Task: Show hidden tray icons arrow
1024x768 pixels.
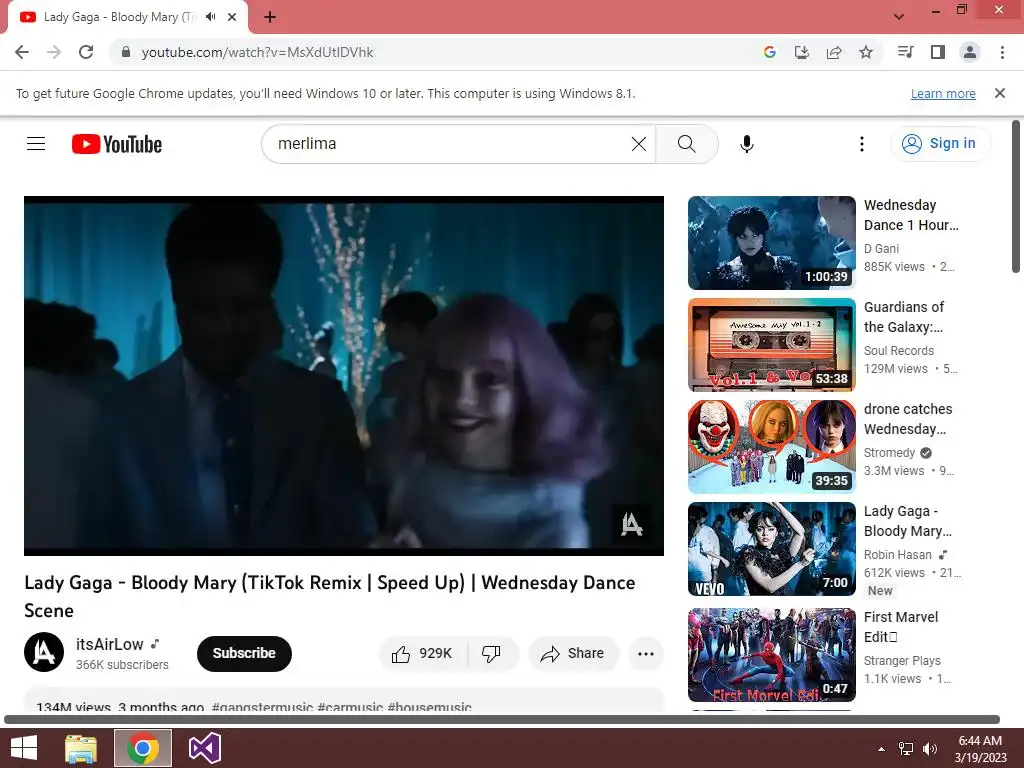Action: [x=881, y=748]
